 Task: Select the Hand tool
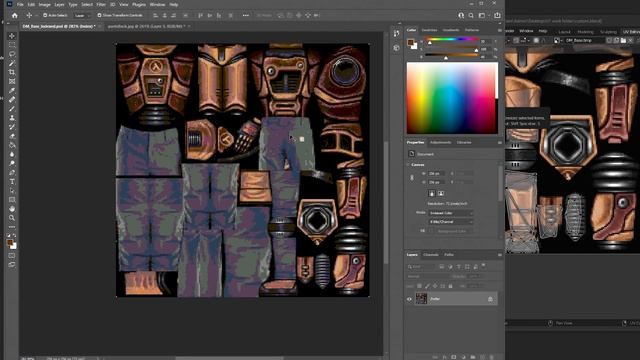click(12, 209)
